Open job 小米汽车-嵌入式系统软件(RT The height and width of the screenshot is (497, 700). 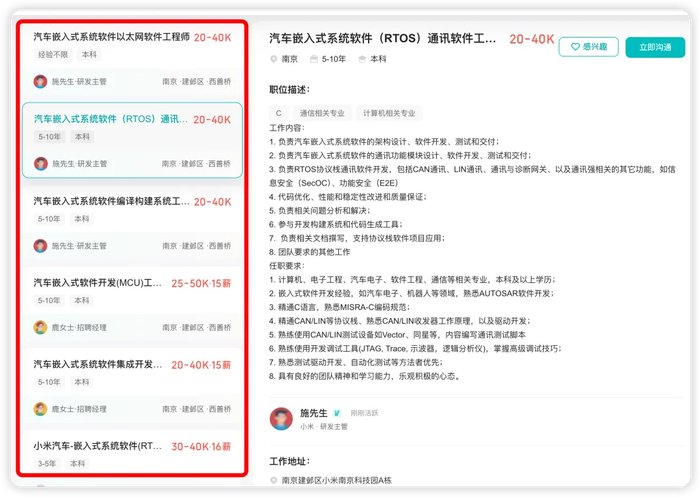(x=98, y=446)
